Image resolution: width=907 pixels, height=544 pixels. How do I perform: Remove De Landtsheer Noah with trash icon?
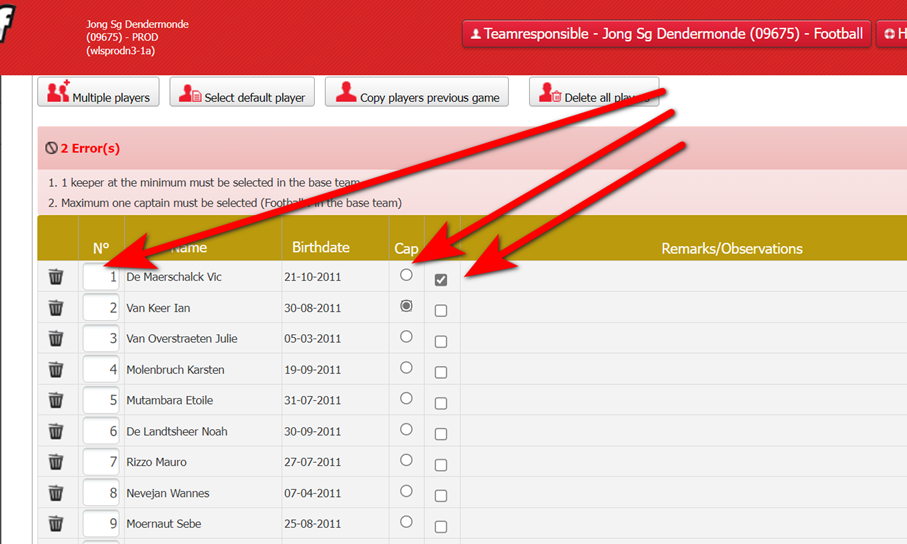[x=56, y=432]
